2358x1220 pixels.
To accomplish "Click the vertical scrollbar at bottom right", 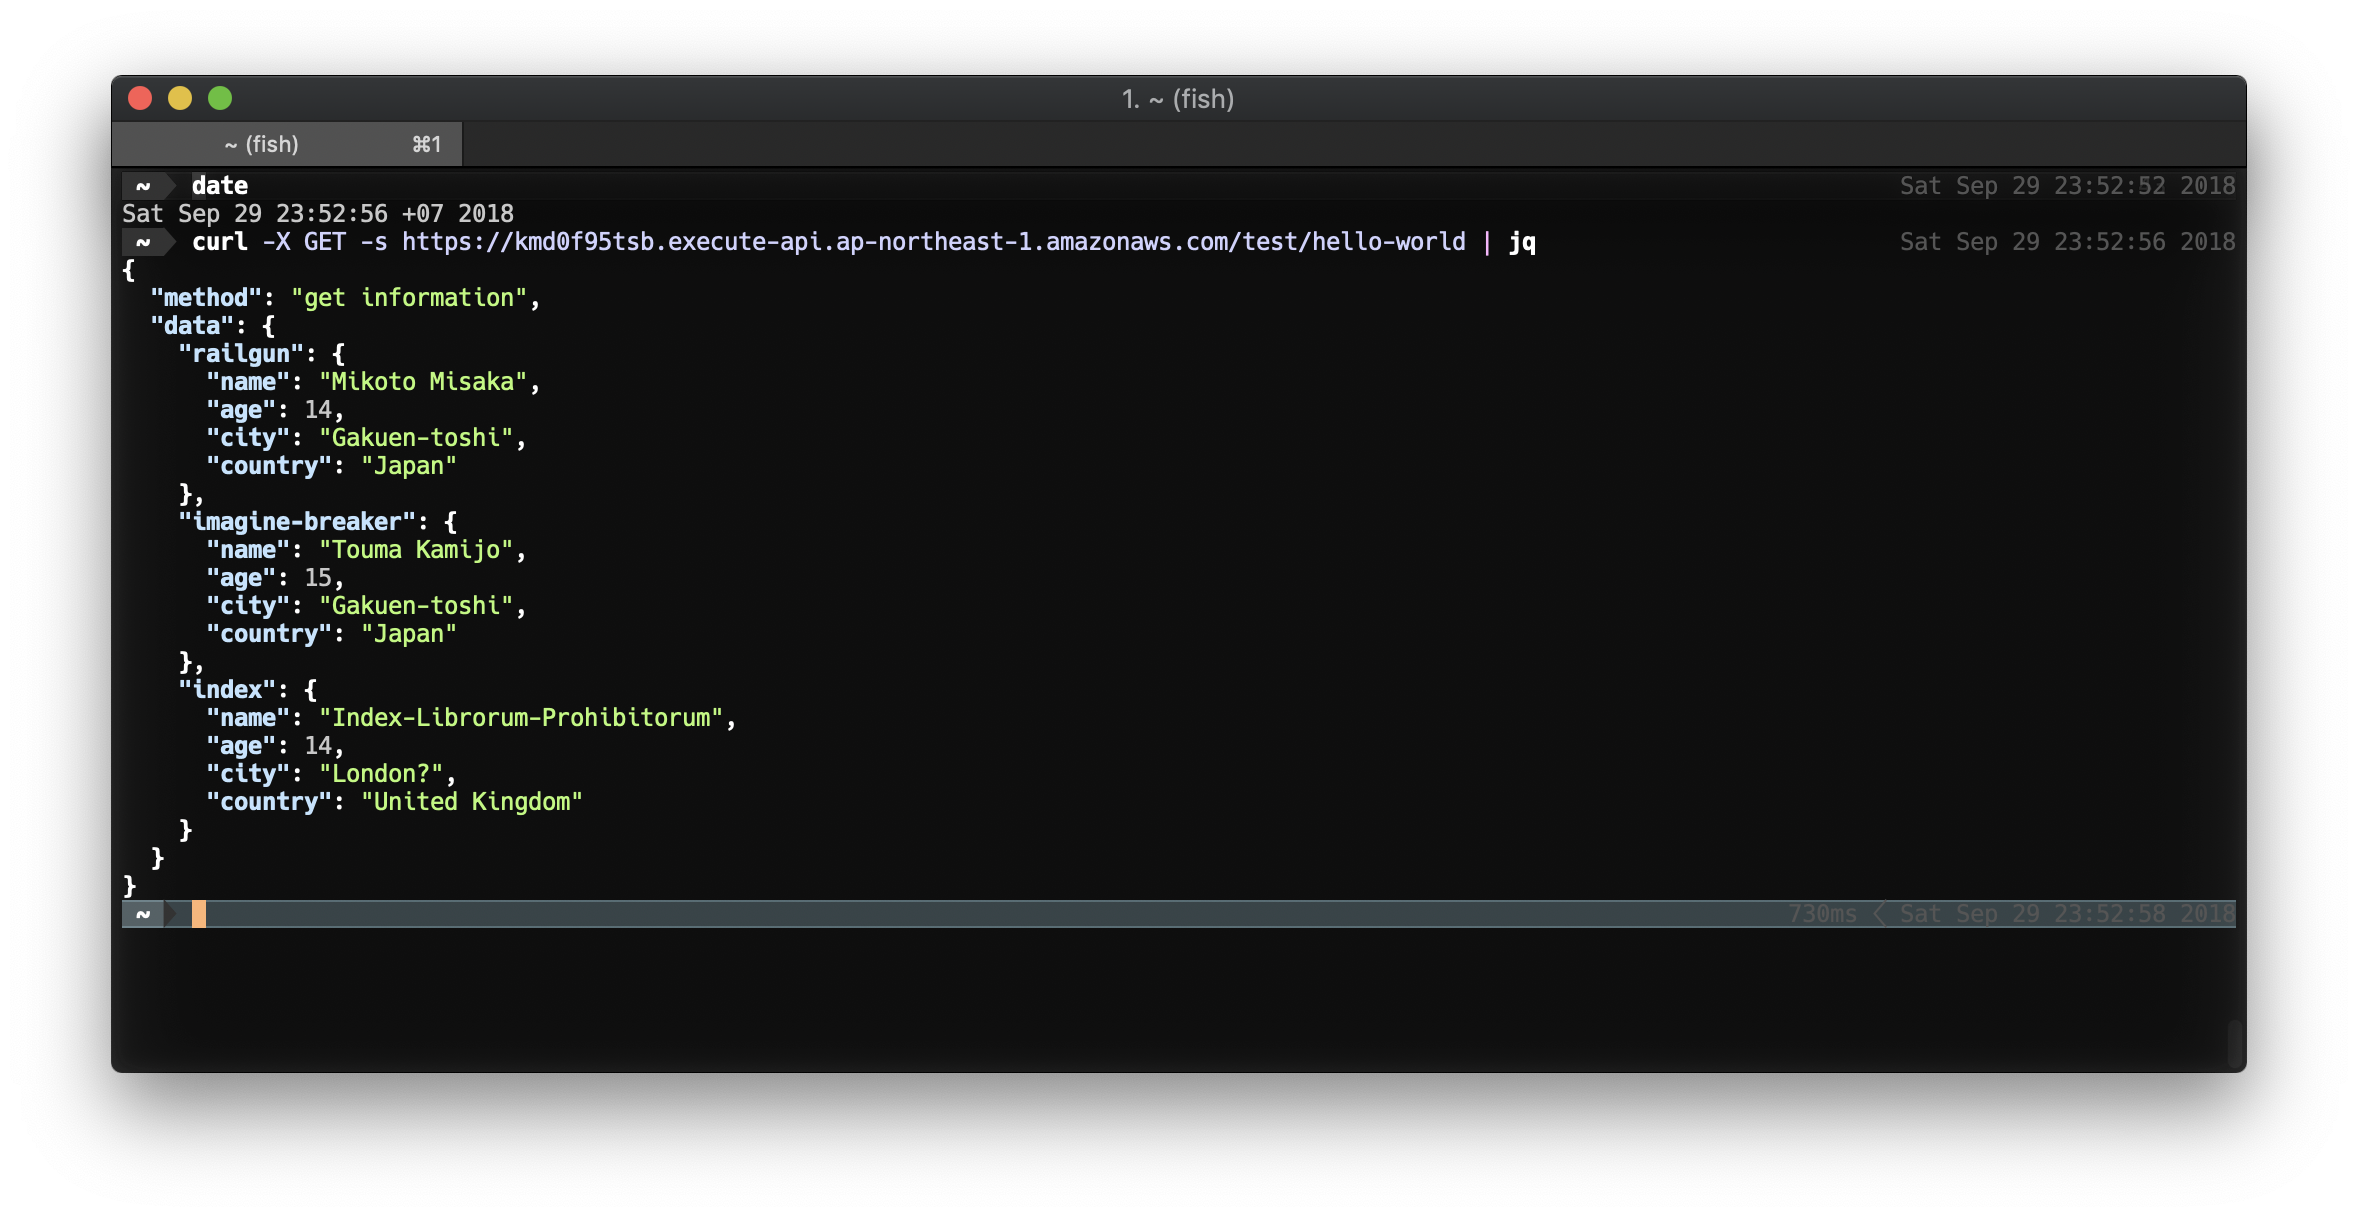I will coord(2236,1044).
